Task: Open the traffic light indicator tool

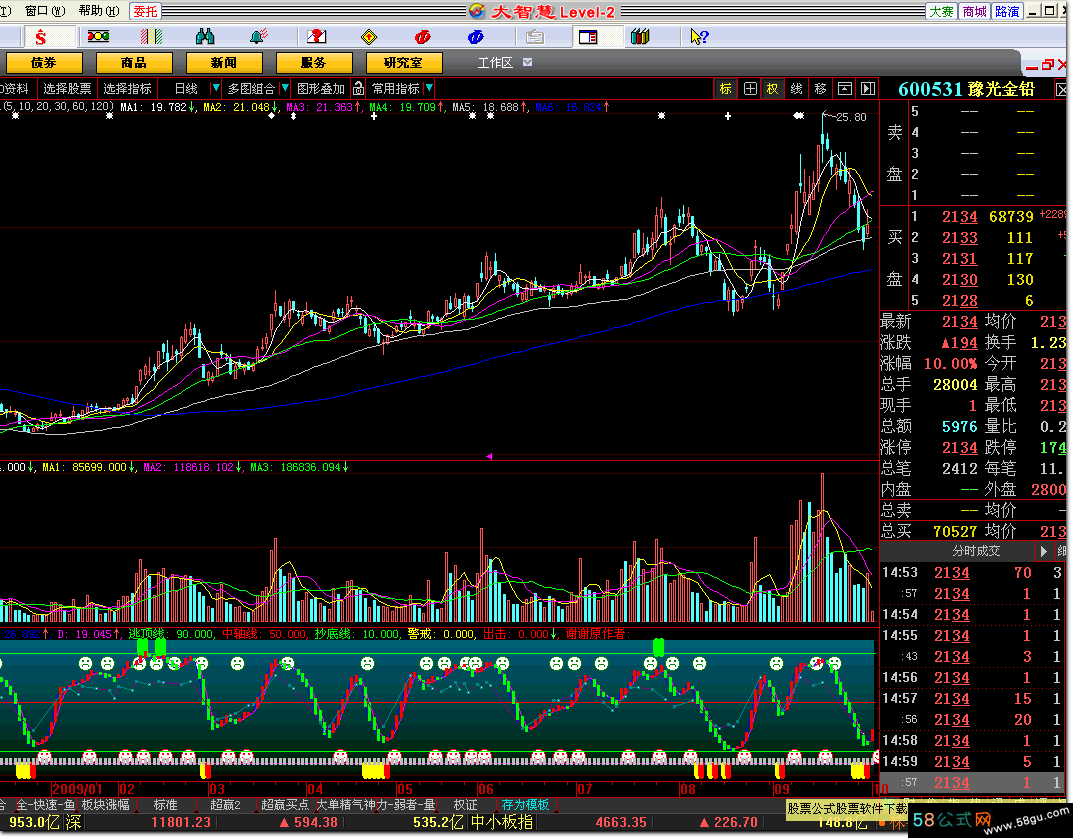Action: [98, 36]
